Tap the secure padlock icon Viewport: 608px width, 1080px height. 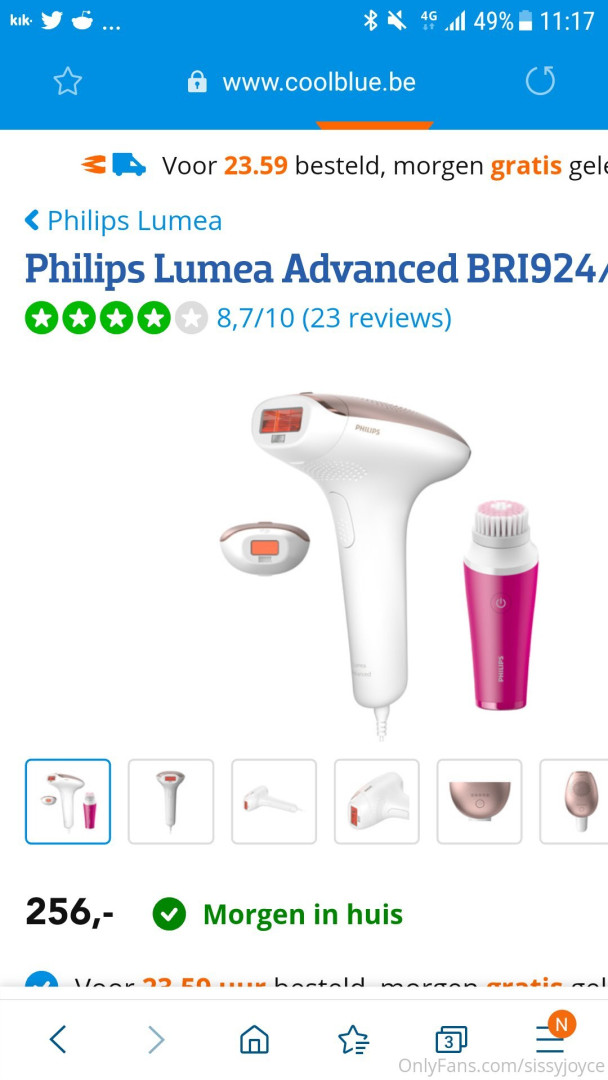coord(197,83)
